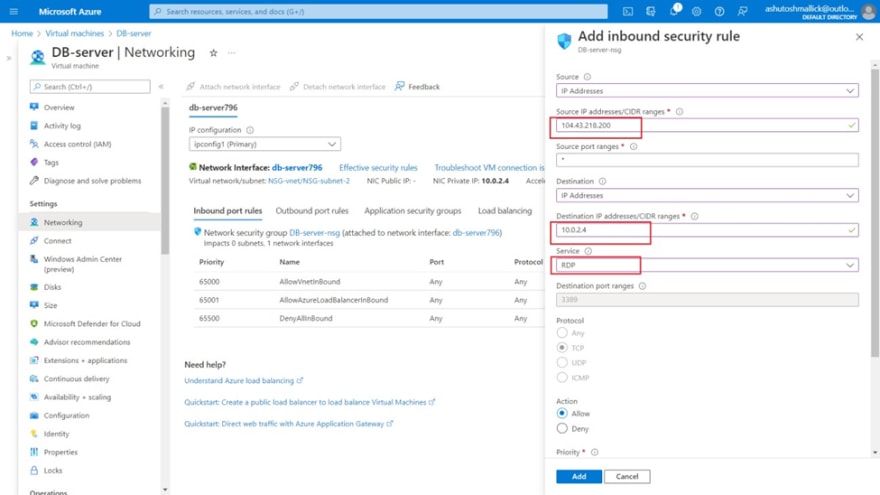
Task: Choose the Deny action radio button
Action: pos(562,428)
